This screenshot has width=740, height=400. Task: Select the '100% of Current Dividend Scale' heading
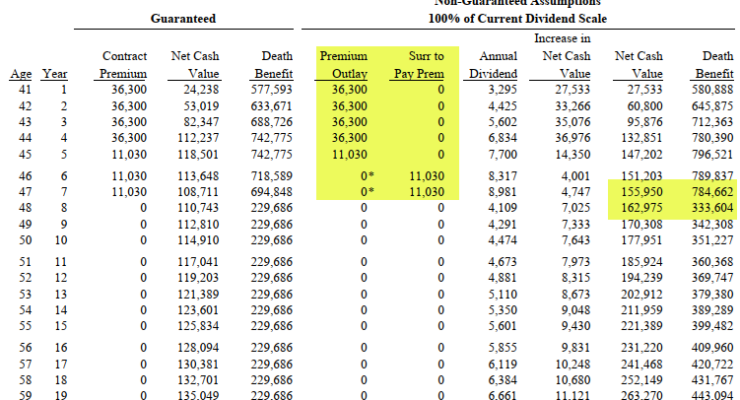[517, 19]
